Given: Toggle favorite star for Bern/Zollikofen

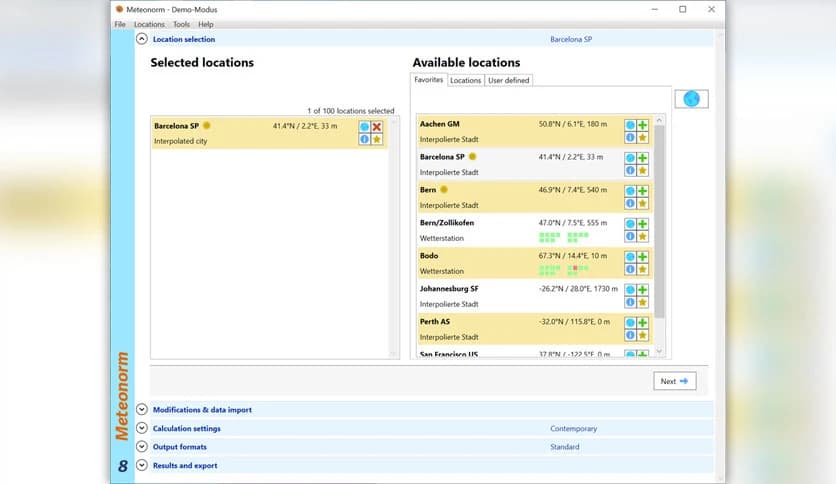Looking at the screenshot, I should coord(642,236).
